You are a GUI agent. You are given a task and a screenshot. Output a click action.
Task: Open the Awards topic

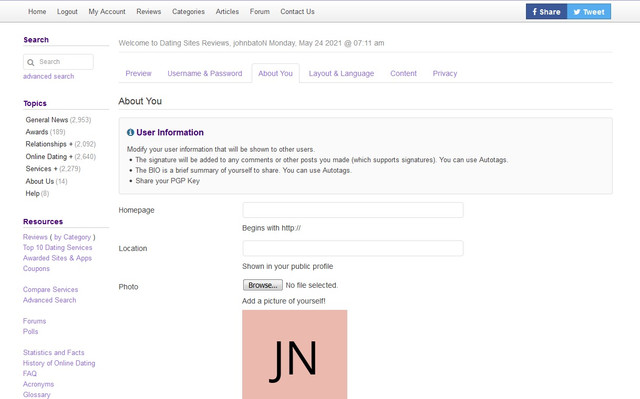coord(37,132)
